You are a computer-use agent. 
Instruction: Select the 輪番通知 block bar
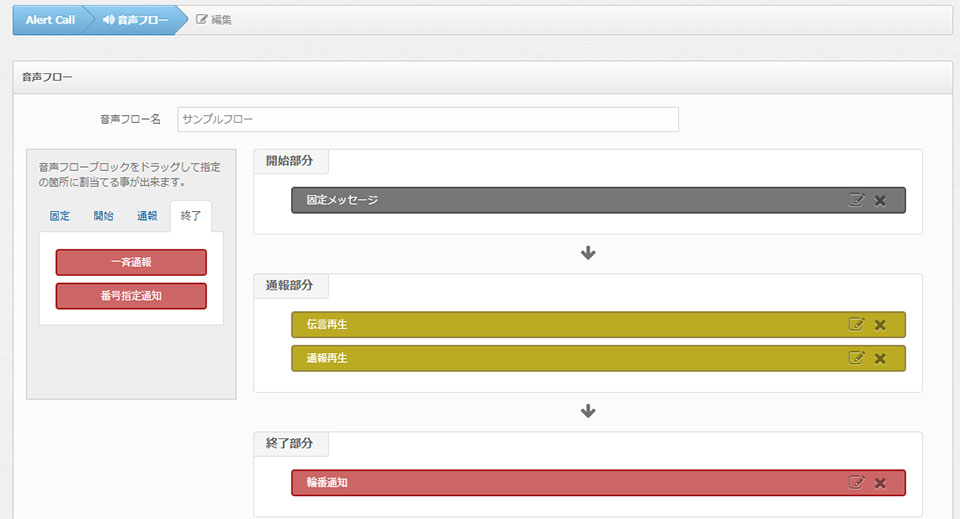click(x=598, y=483)
